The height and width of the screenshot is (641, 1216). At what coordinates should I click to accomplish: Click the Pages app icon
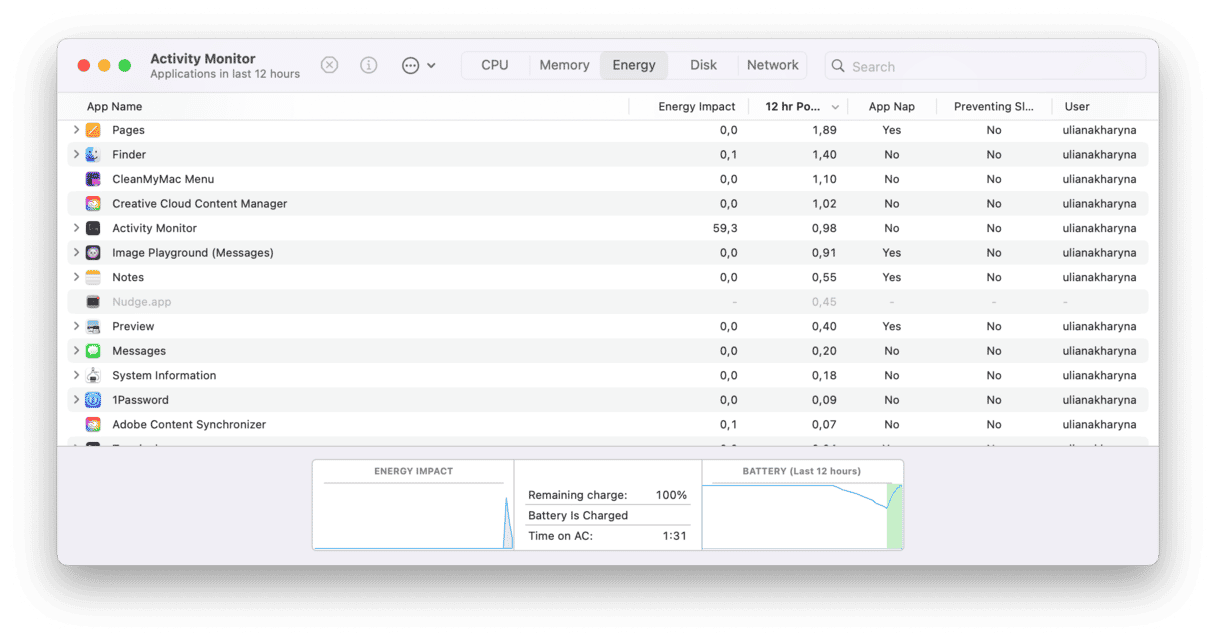click(x=93, y=130)
